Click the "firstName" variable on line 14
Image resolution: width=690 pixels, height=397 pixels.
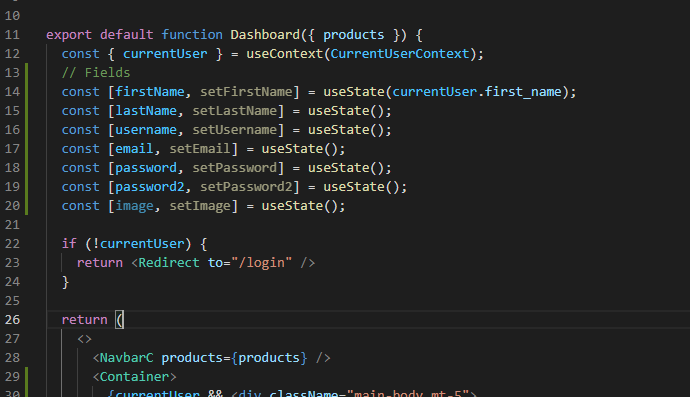tap(150, 92)
